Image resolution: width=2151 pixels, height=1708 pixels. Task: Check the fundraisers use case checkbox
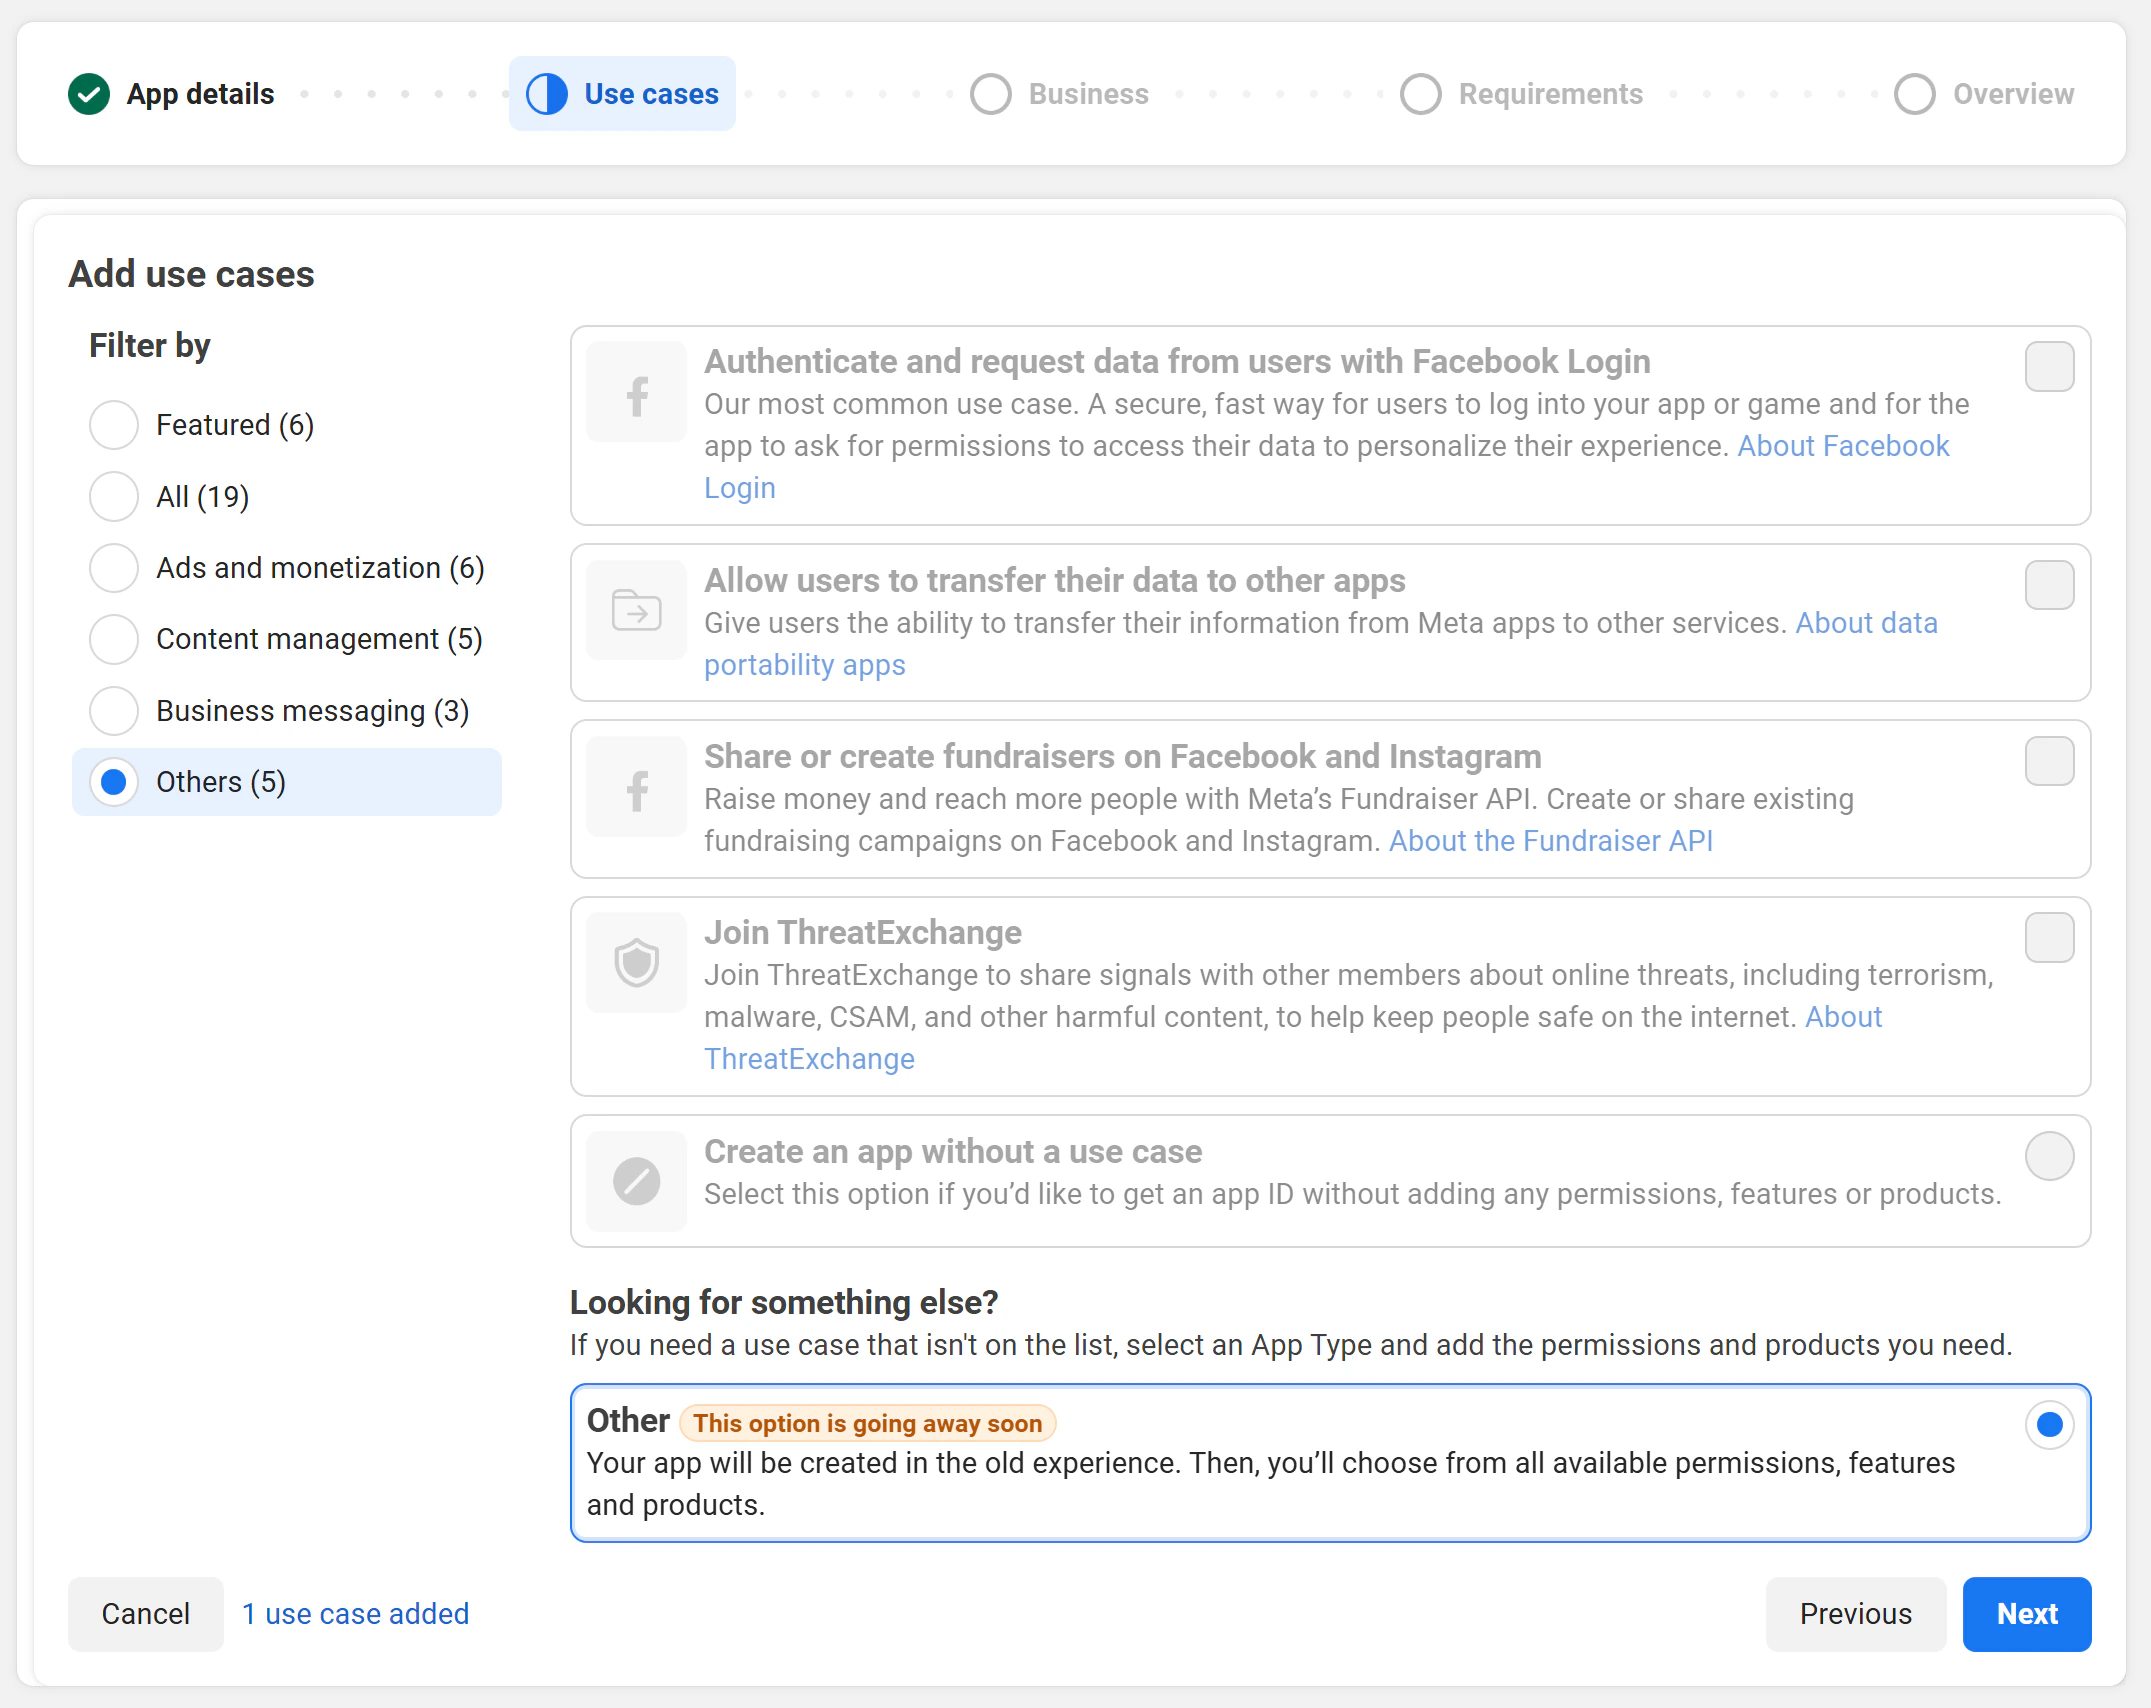click(x=2049, y=761)
